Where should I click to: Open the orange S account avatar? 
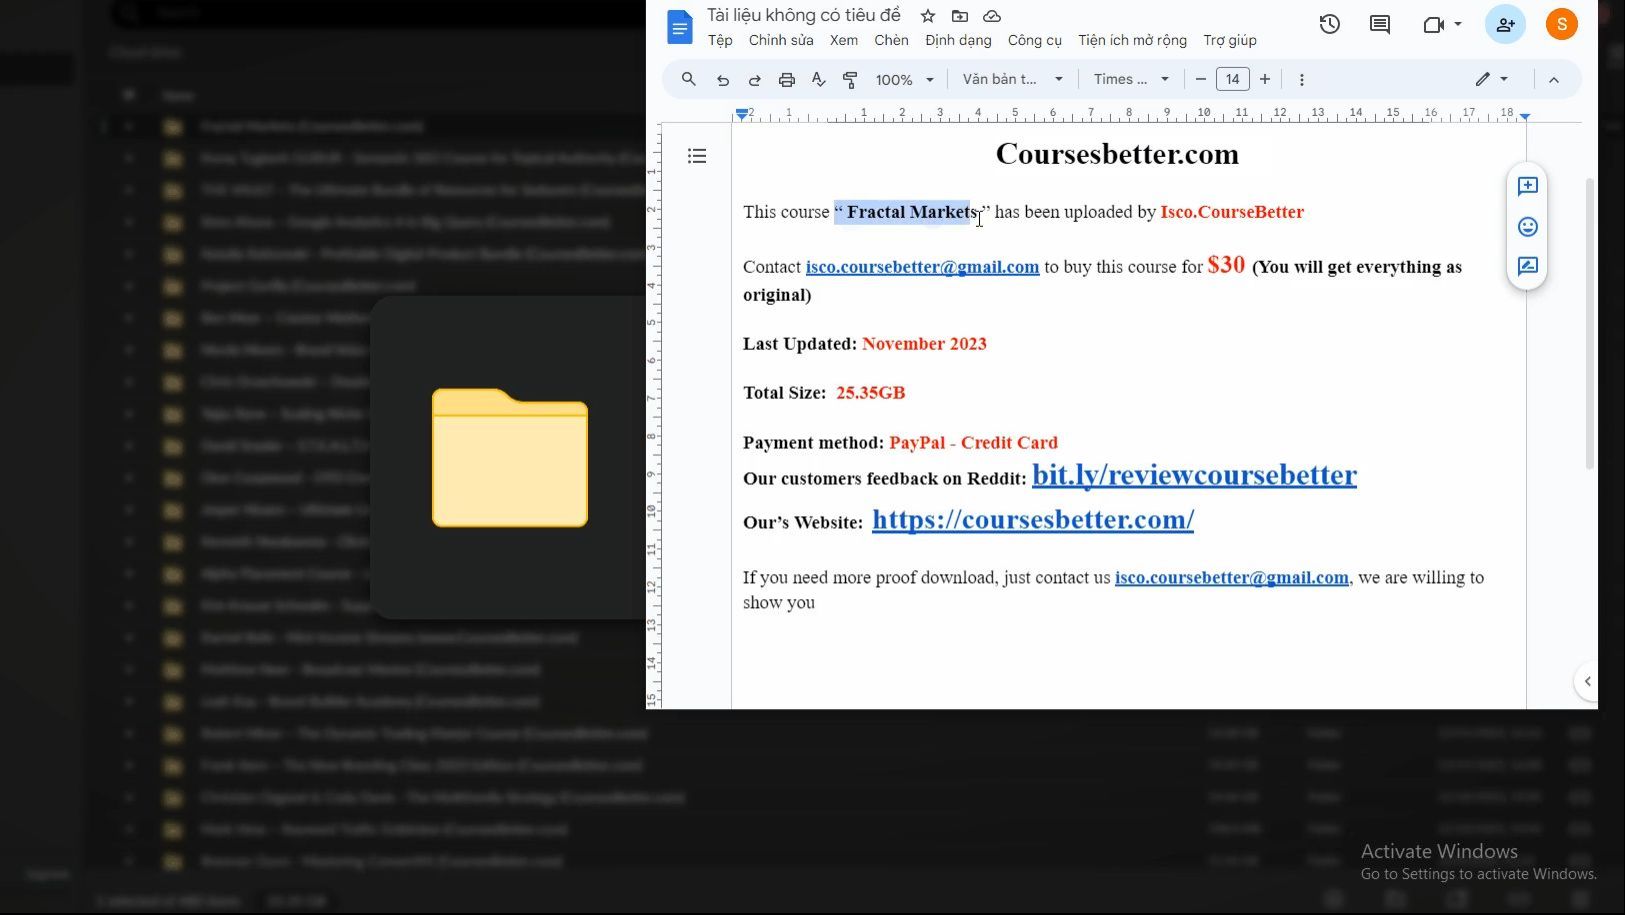coord(1561,24)
